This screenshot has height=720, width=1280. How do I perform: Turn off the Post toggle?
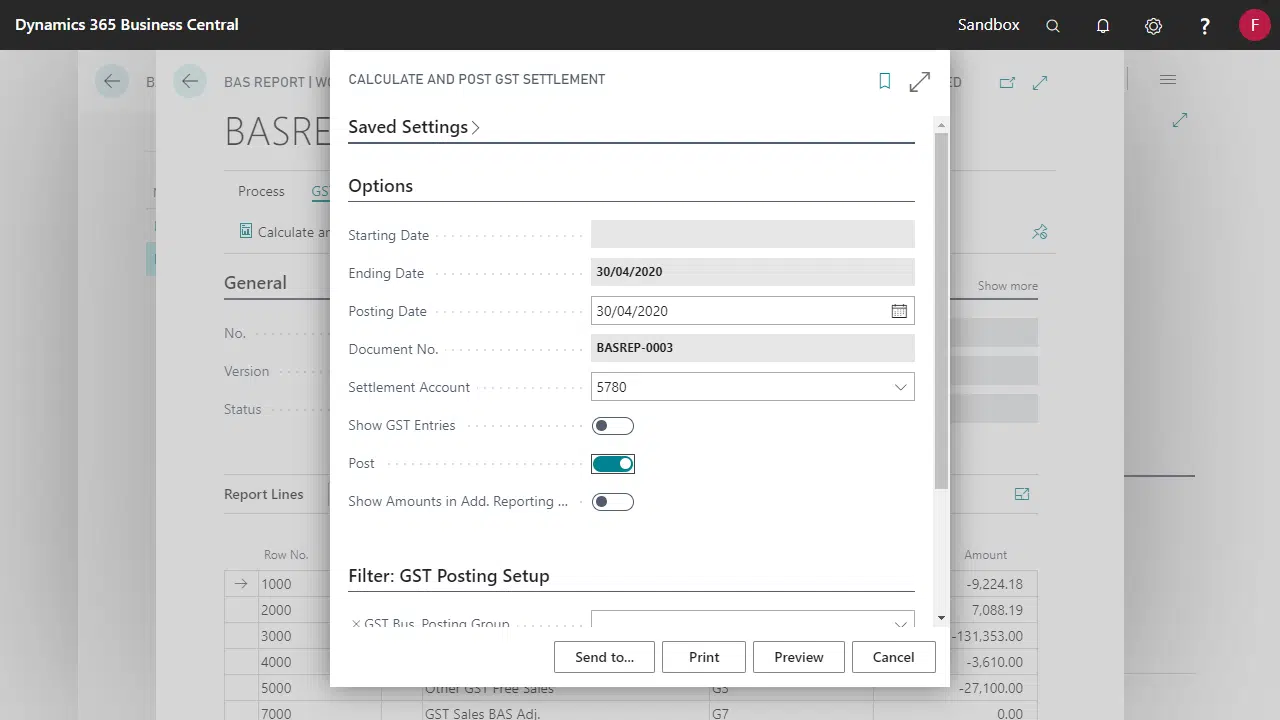tap(613, 464)
